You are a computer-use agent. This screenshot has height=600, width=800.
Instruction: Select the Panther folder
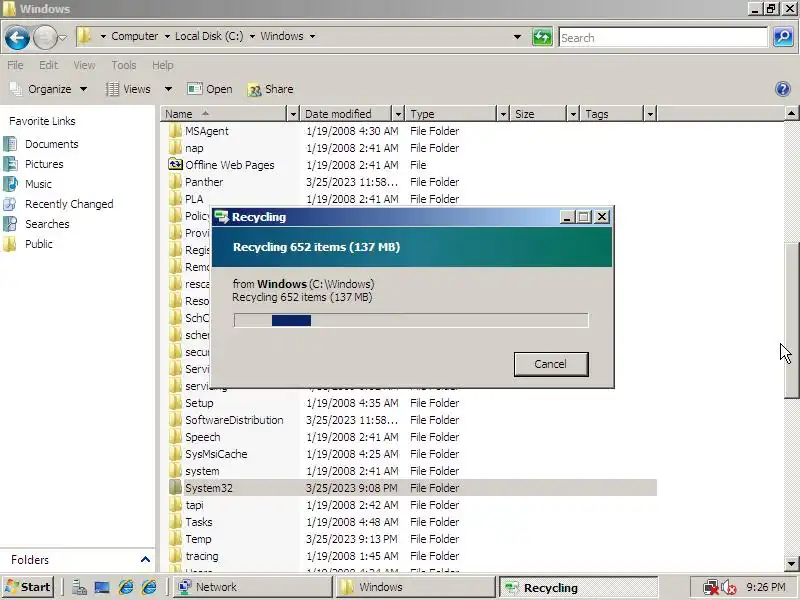[x=204, y=182]
